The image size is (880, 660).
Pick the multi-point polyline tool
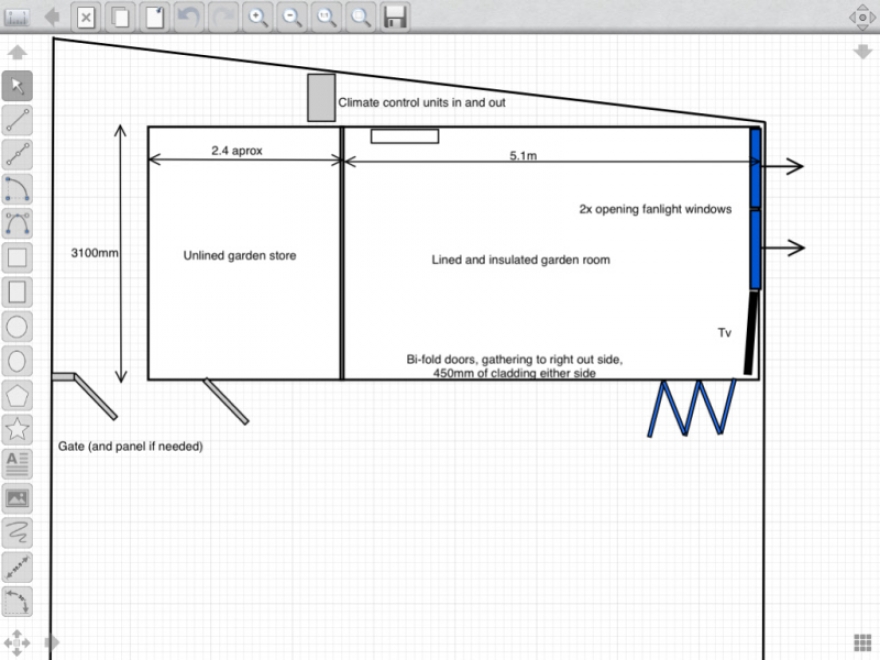pyautogui.click(x=18, y=154)
